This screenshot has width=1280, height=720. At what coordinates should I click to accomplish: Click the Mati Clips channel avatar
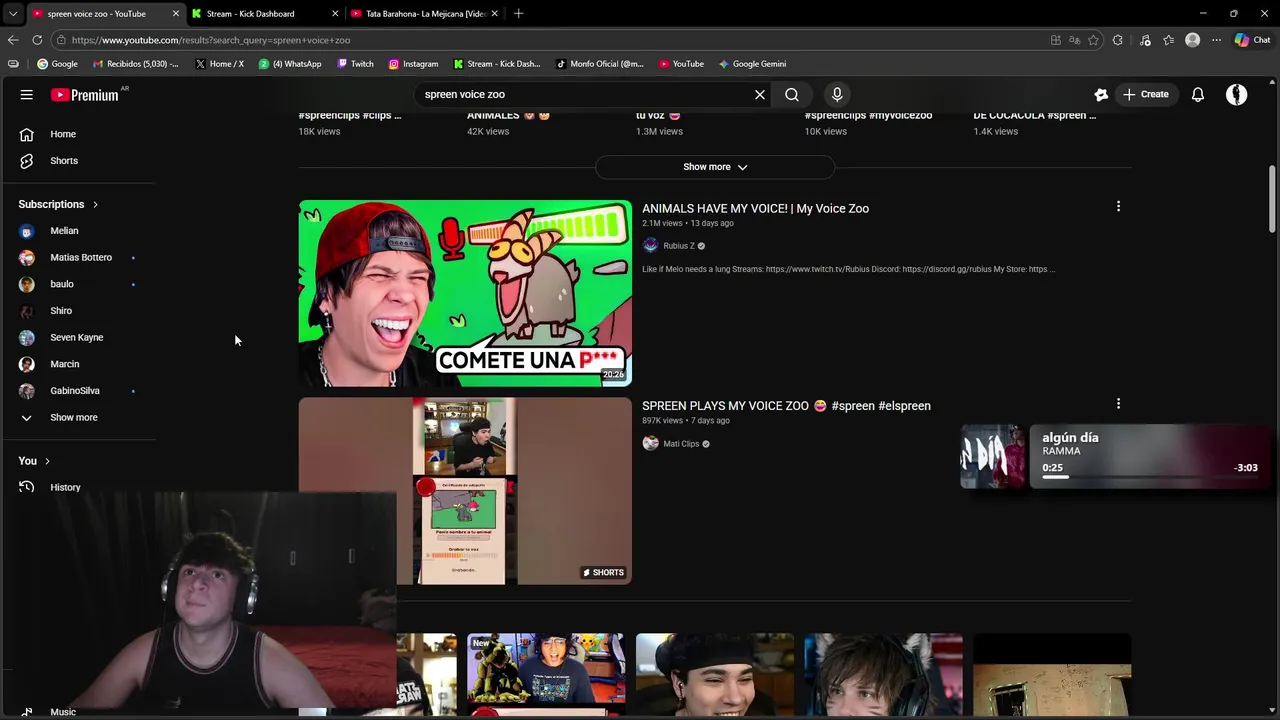650,444
